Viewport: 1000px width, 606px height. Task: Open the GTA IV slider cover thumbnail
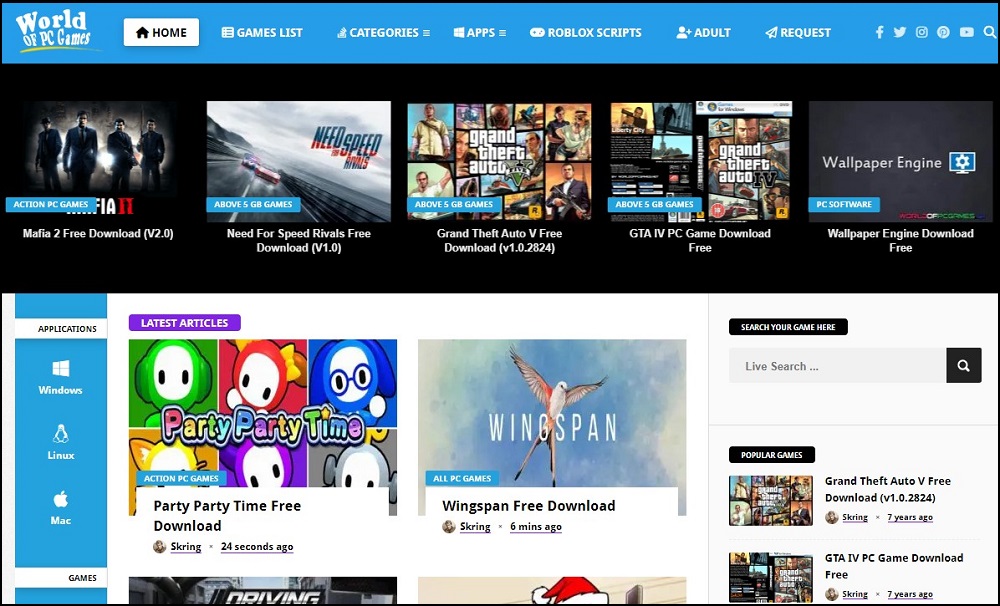[700, 161]
